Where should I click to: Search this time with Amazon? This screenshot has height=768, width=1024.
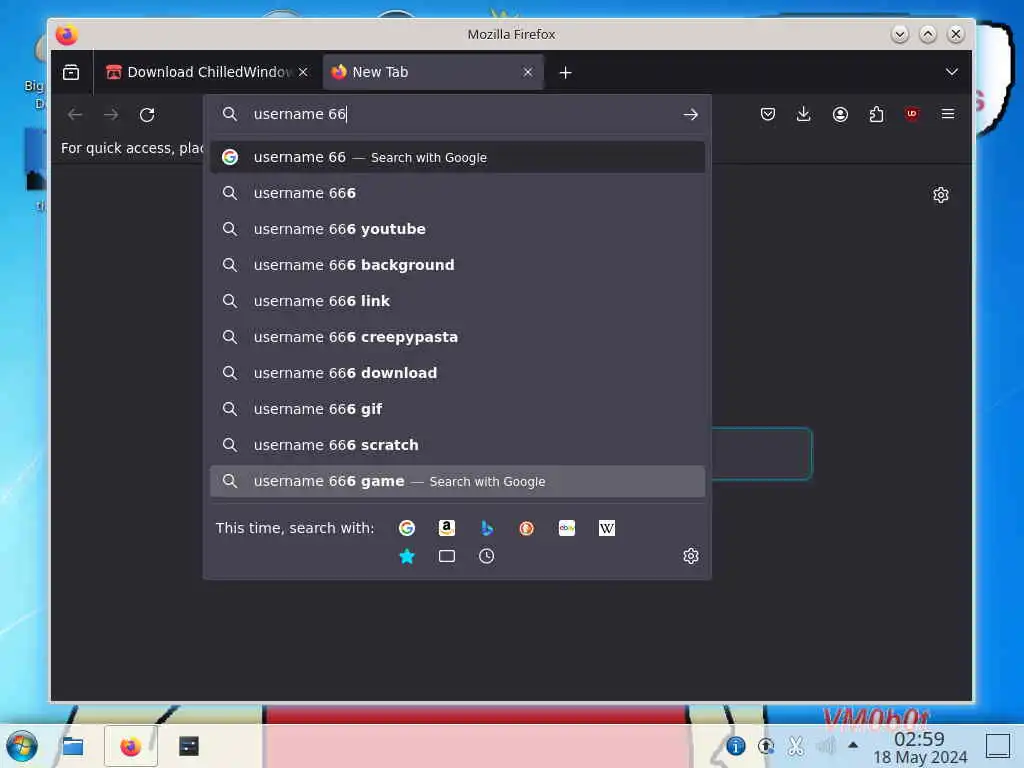click(447, 528)
